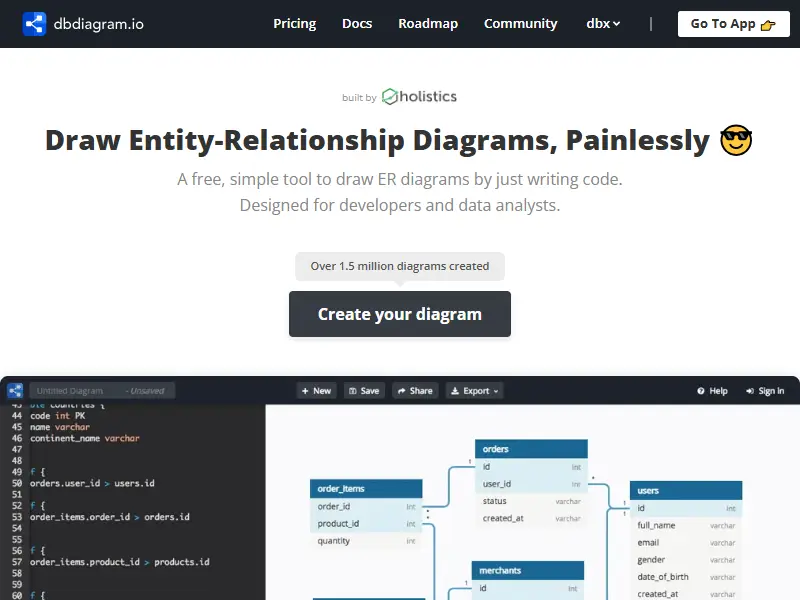Viewport: 800px width, 600px height.
Task: Click the date_of_birth row in users table
Action: pos(686,577)
